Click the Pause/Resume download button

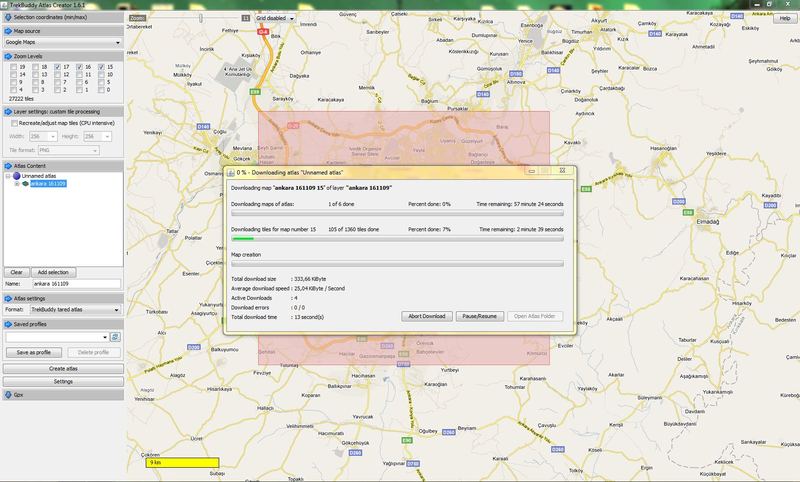pyautogui.click(x=480, y=316)
